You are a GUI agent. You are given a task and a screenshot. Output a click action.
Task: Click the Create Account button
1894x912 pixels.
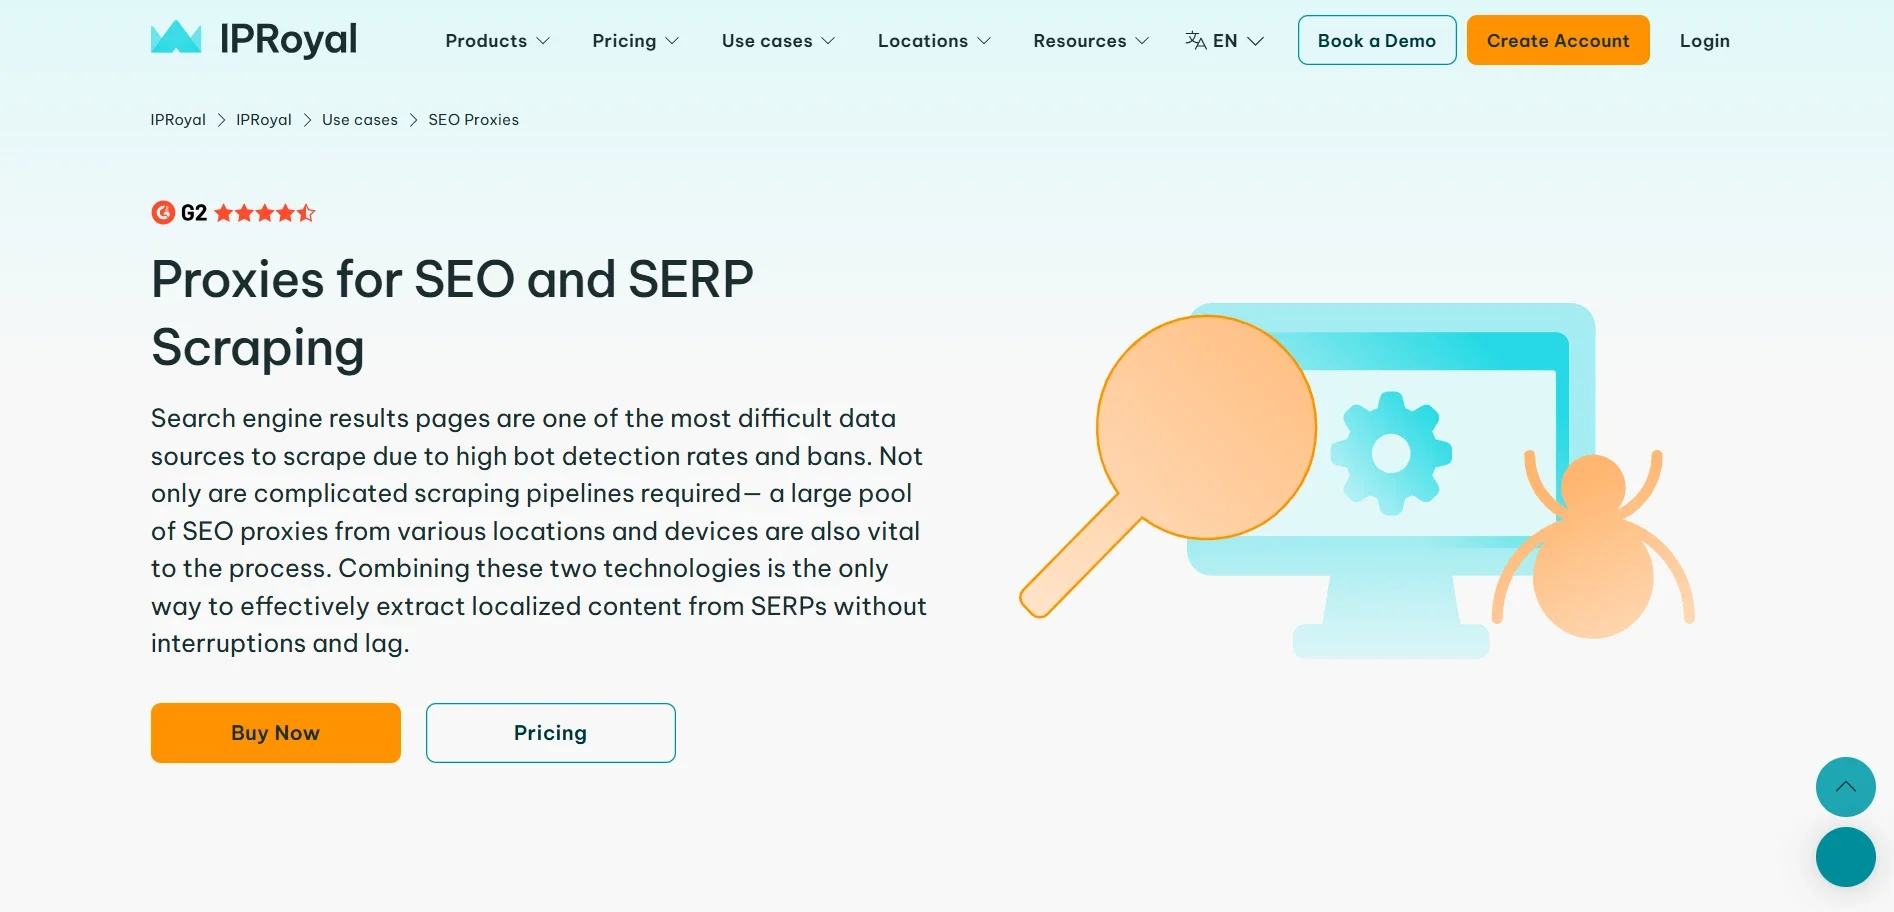click(x=1558, y=40)
